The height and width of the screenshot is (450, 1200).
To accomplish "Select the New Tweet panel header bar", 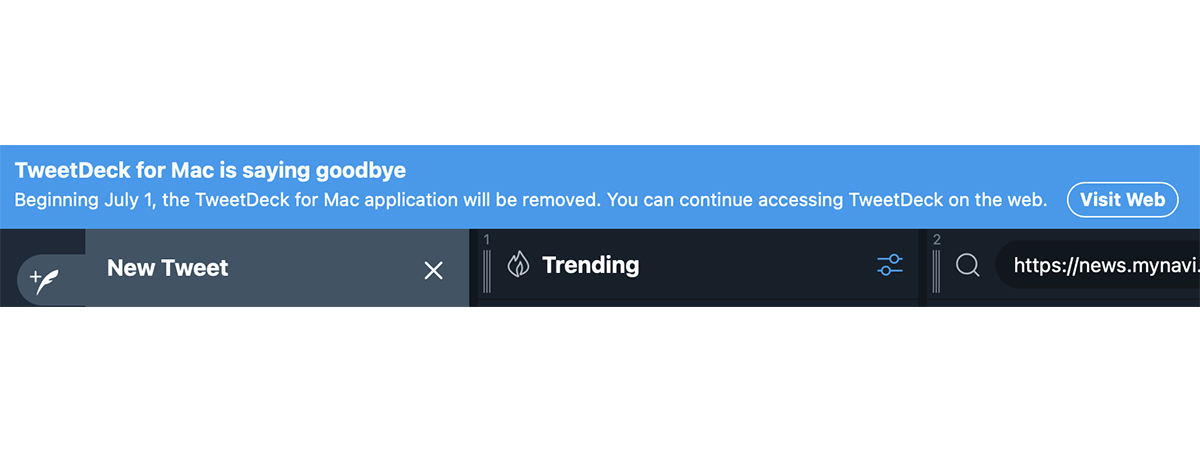I will (277, 268).
